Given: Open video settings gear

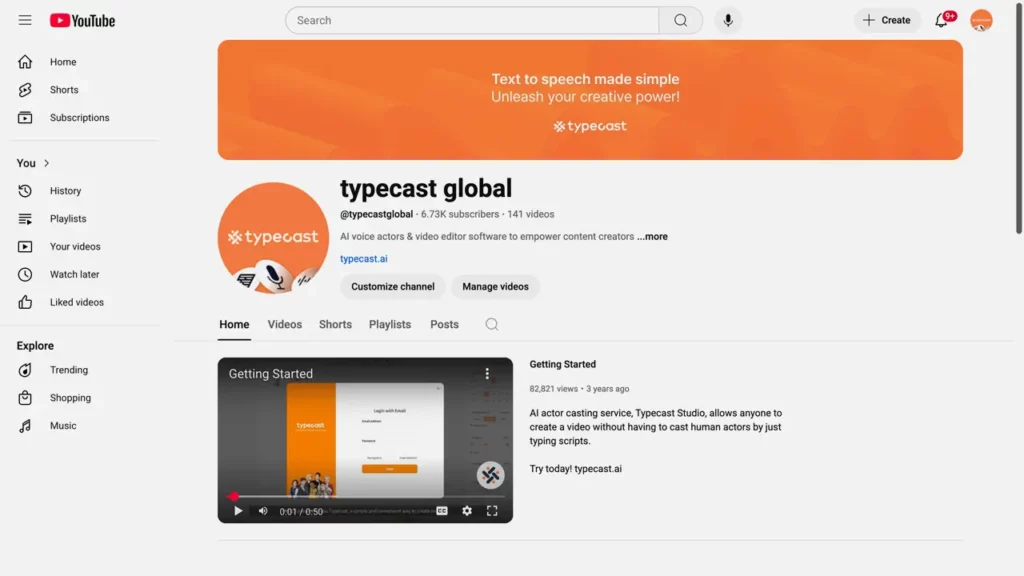Looking at the screenshot, I should point(467,511).
